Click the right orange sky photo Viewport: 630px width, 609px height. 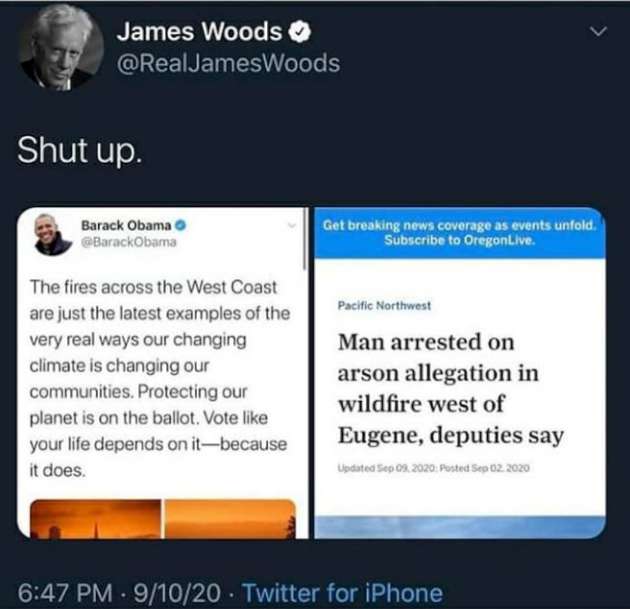231,519
